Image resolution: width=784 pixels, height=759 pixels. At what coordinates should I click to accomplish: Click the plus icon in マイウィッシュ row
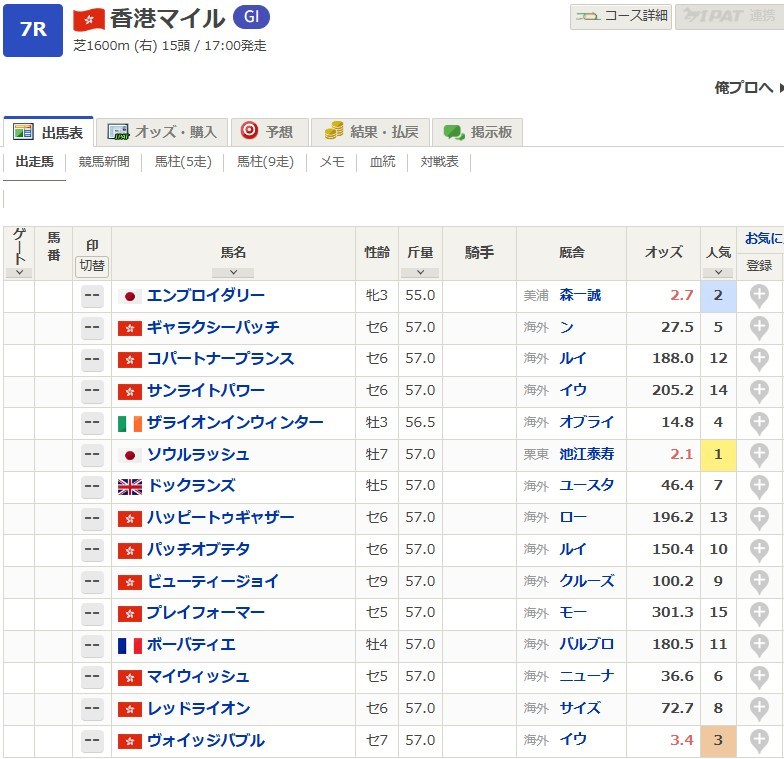(x=759, y=677)
